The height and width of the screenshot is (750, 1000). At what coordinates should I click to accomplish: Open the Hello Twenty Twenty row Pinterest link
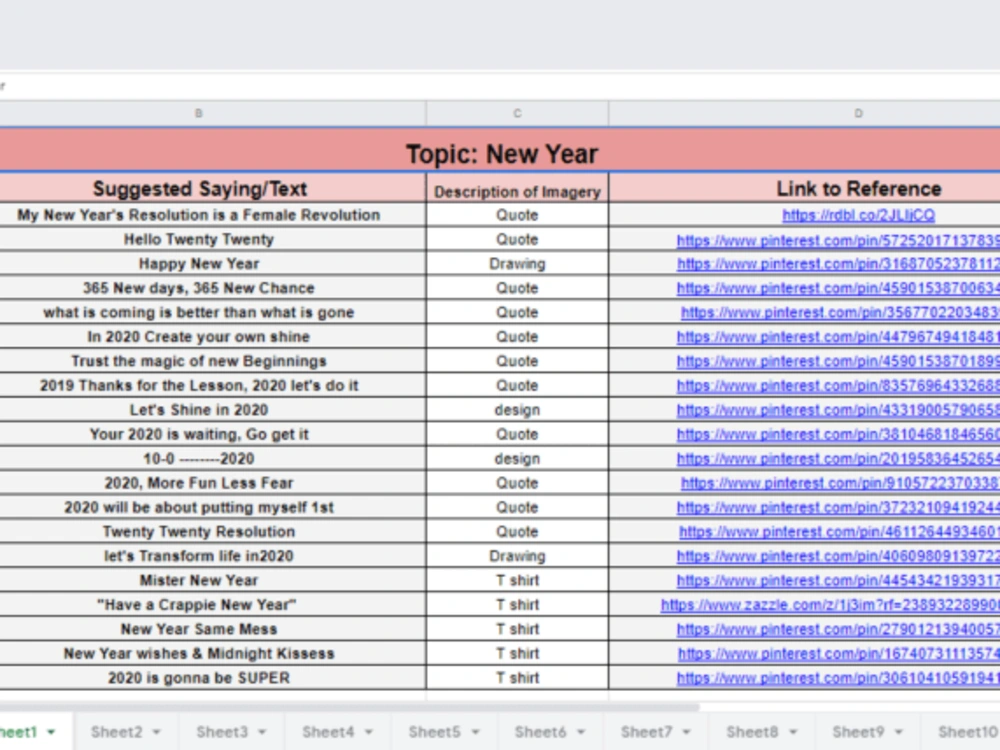(x=838, y=240)
